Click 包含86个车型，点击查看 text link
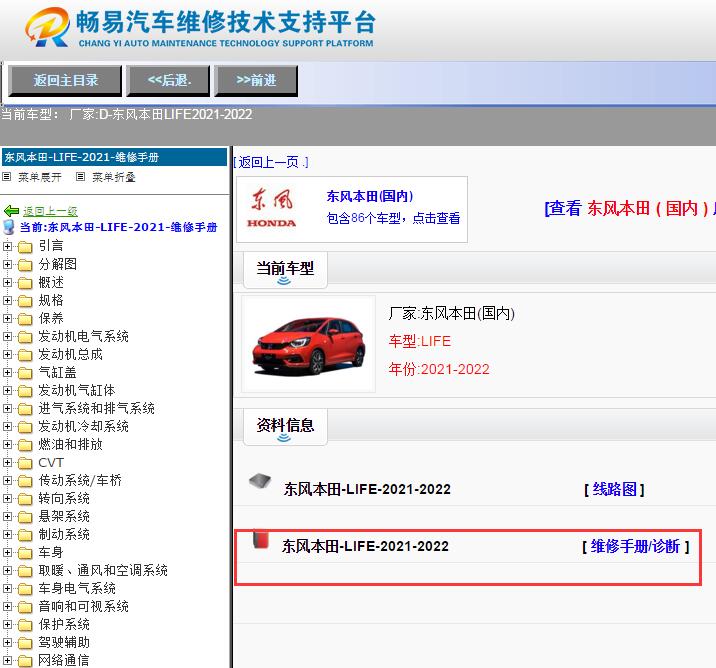This screenshot has height=668, width=716. (393, 218)
